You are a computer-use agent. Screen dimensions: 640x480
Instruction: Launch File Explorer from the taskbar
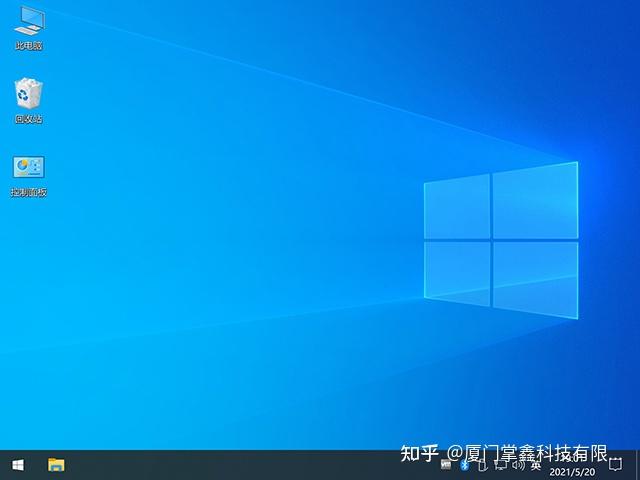click(x=56, y=465)
